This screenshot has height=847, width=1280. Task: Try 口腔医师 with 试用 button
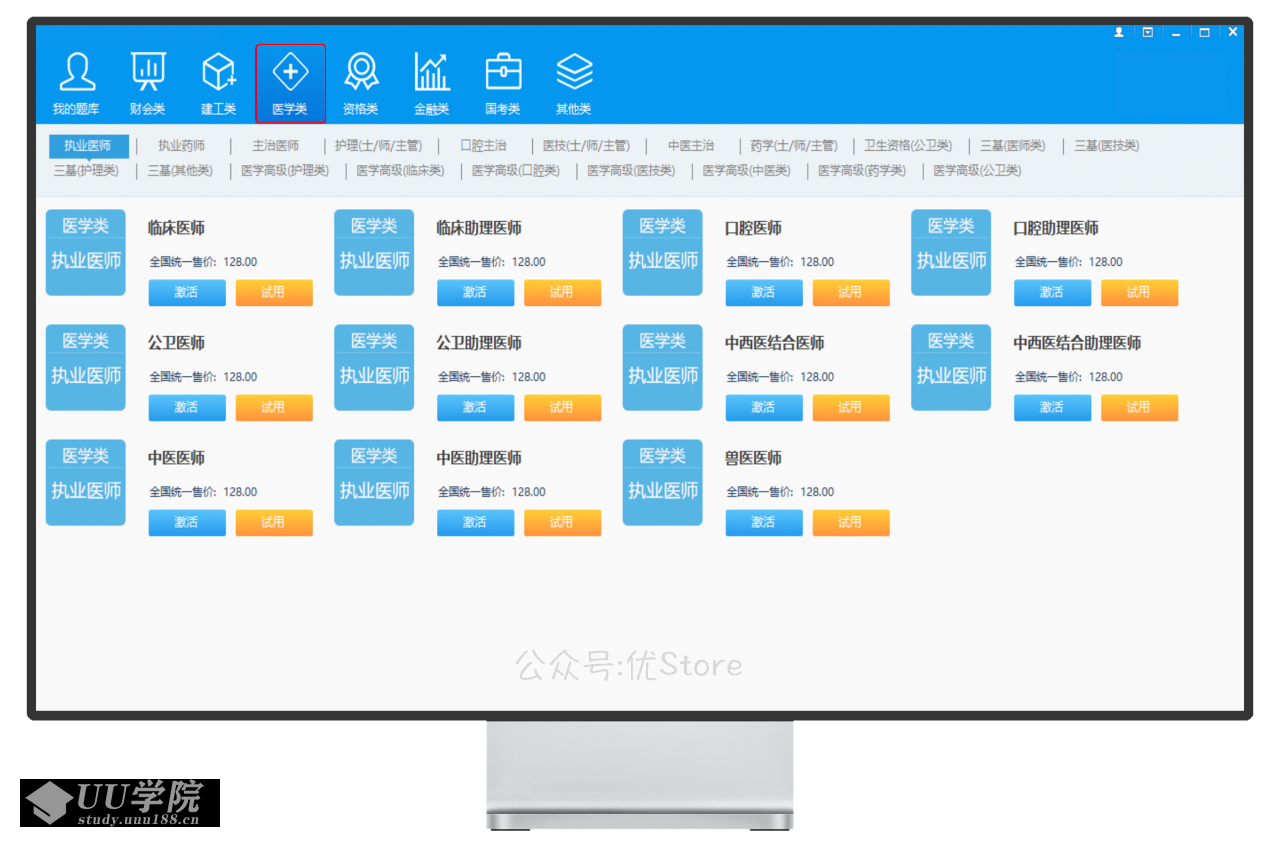click(851, 292)
